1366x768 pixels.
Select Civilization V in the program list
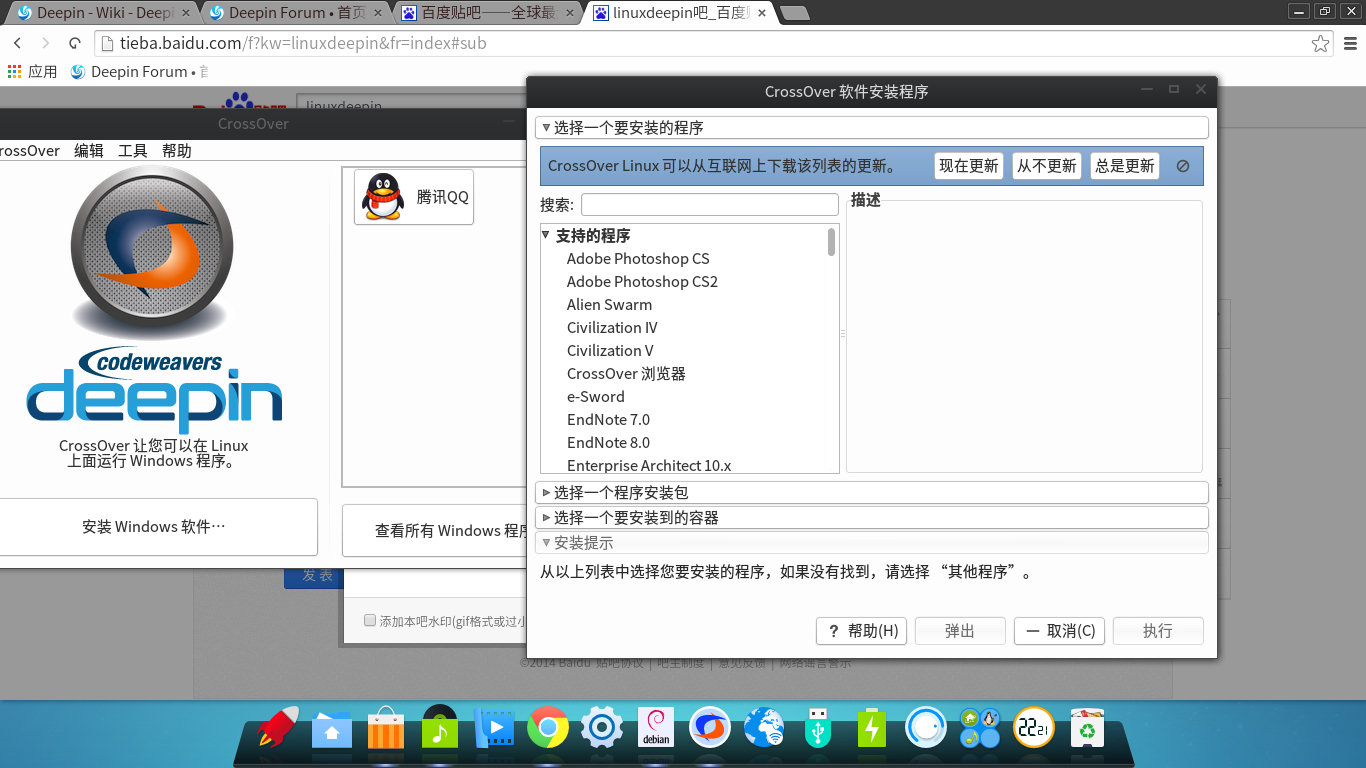[x=610, y=351]
